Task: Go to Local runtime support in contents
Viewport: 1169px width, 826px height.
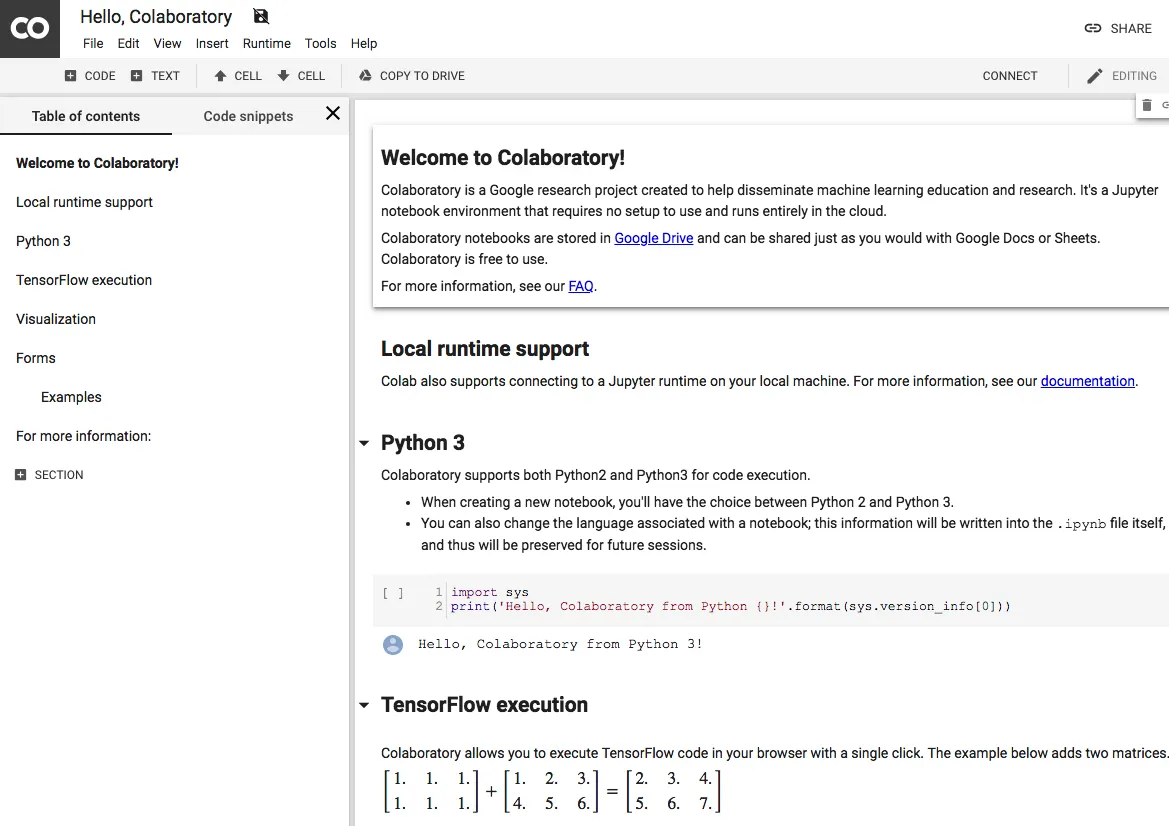Action: click(x=84, y=202)
